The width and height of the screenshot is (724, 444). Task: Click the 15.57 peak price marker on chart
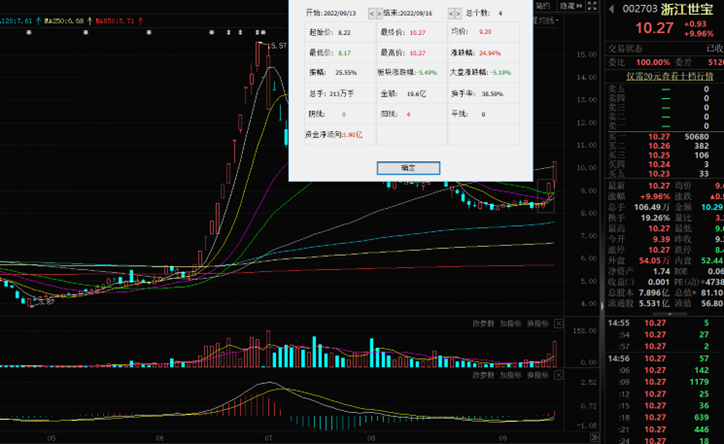pyautogui.click(x=273, y=45)
